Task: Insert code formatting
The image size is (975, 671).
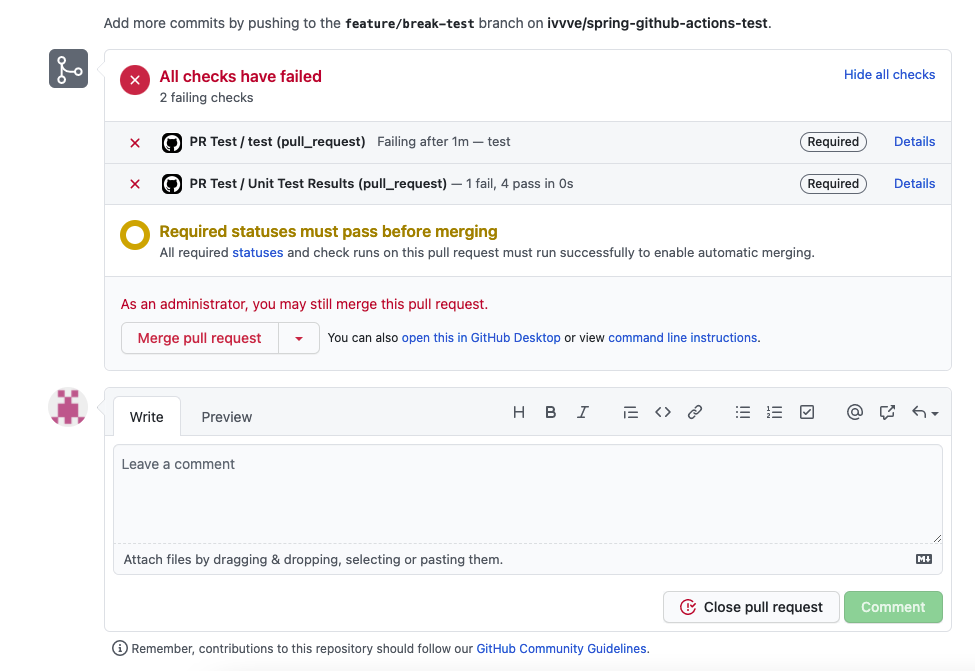Action: click(663, 412)
